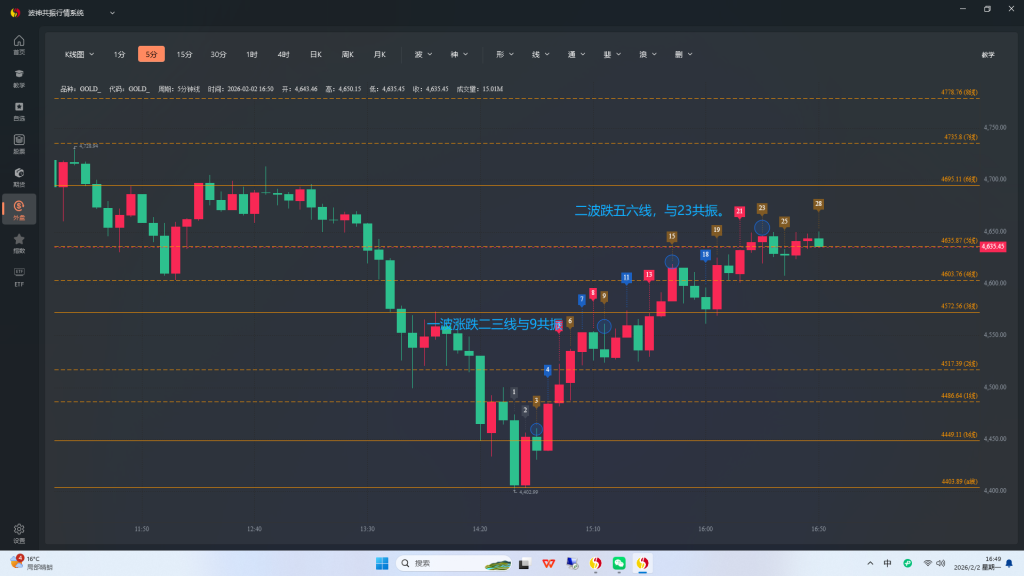Select the 30分 timeframe tab
The image size is (1024, 576).
pyautogui.click(x=218, y=54)
